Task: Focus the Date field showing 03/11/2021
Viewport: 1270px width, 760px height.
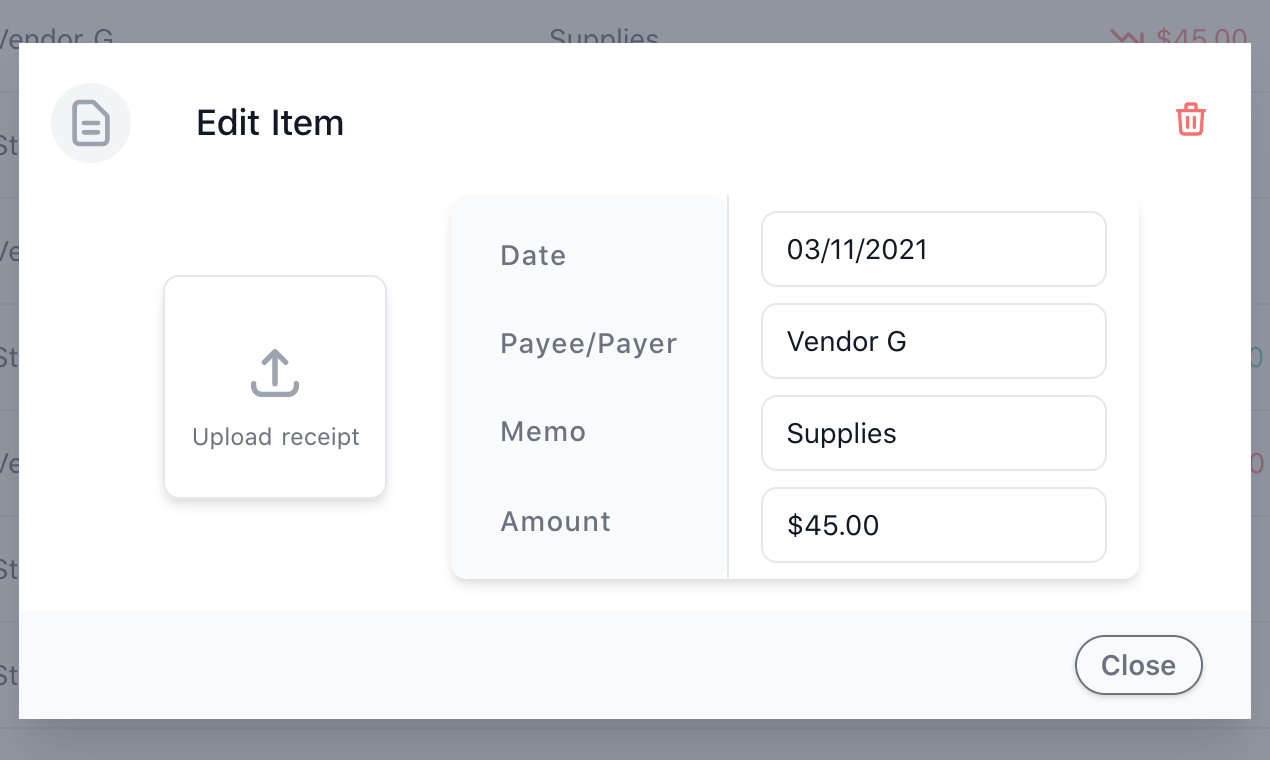Action: tap(934, 249)
